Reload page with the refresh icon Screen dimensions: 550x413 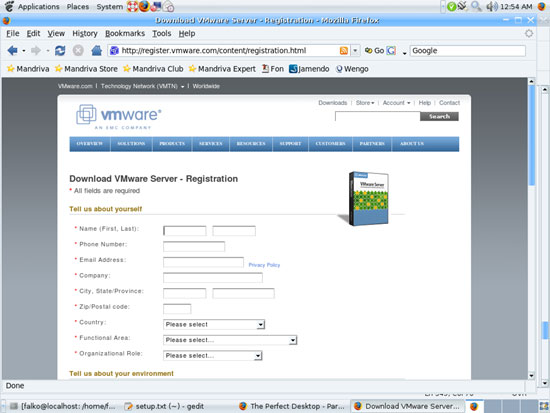click(60, 51)
